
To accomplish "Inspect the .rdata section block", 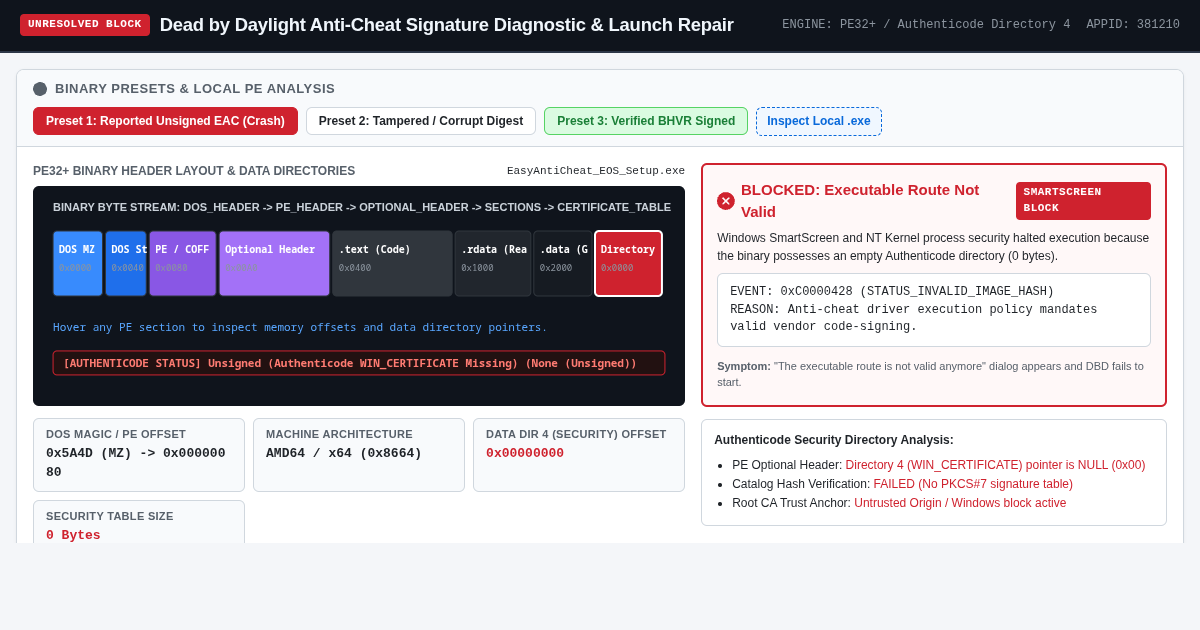I will pos(493,263).
